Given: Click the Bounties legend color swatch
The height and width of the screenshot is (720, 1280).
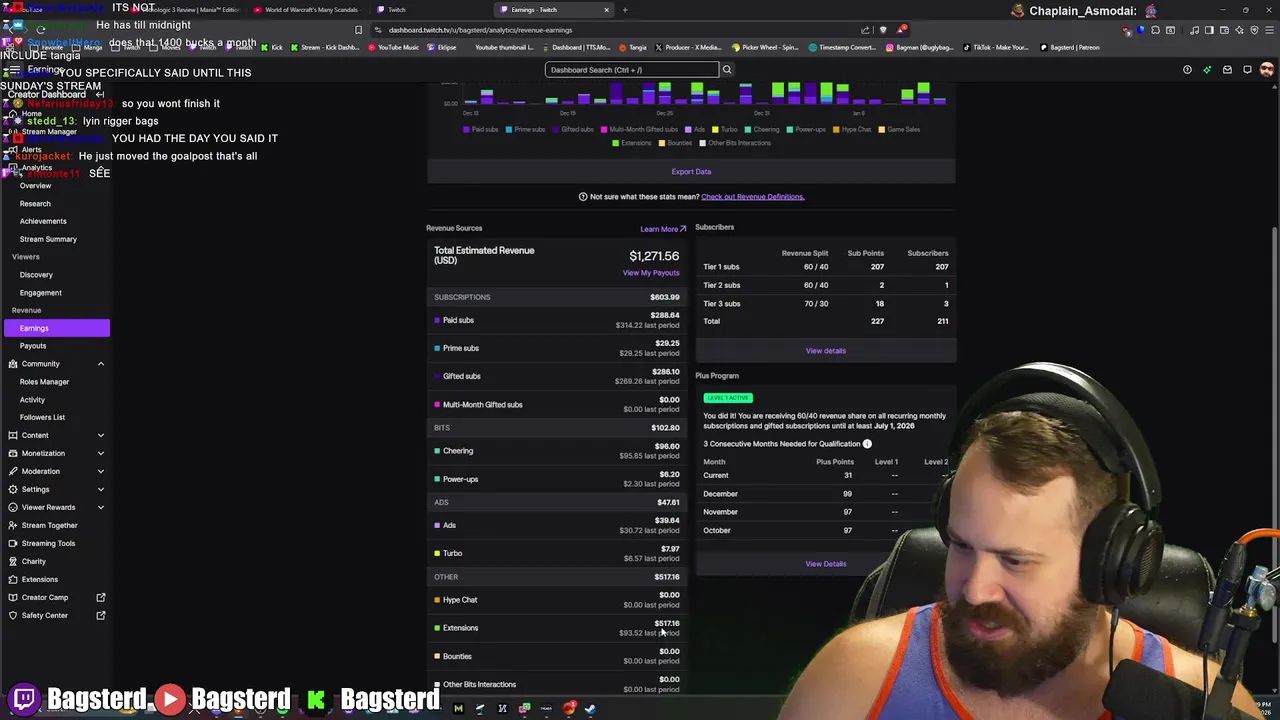Looking at the screenshot, I should (x=663, y=143).
